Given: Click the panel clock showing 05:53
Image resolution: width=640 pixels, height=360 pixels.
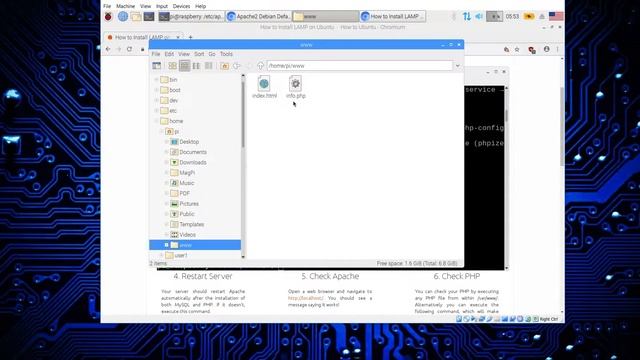Looking at the screenshot, I should 512,16.
